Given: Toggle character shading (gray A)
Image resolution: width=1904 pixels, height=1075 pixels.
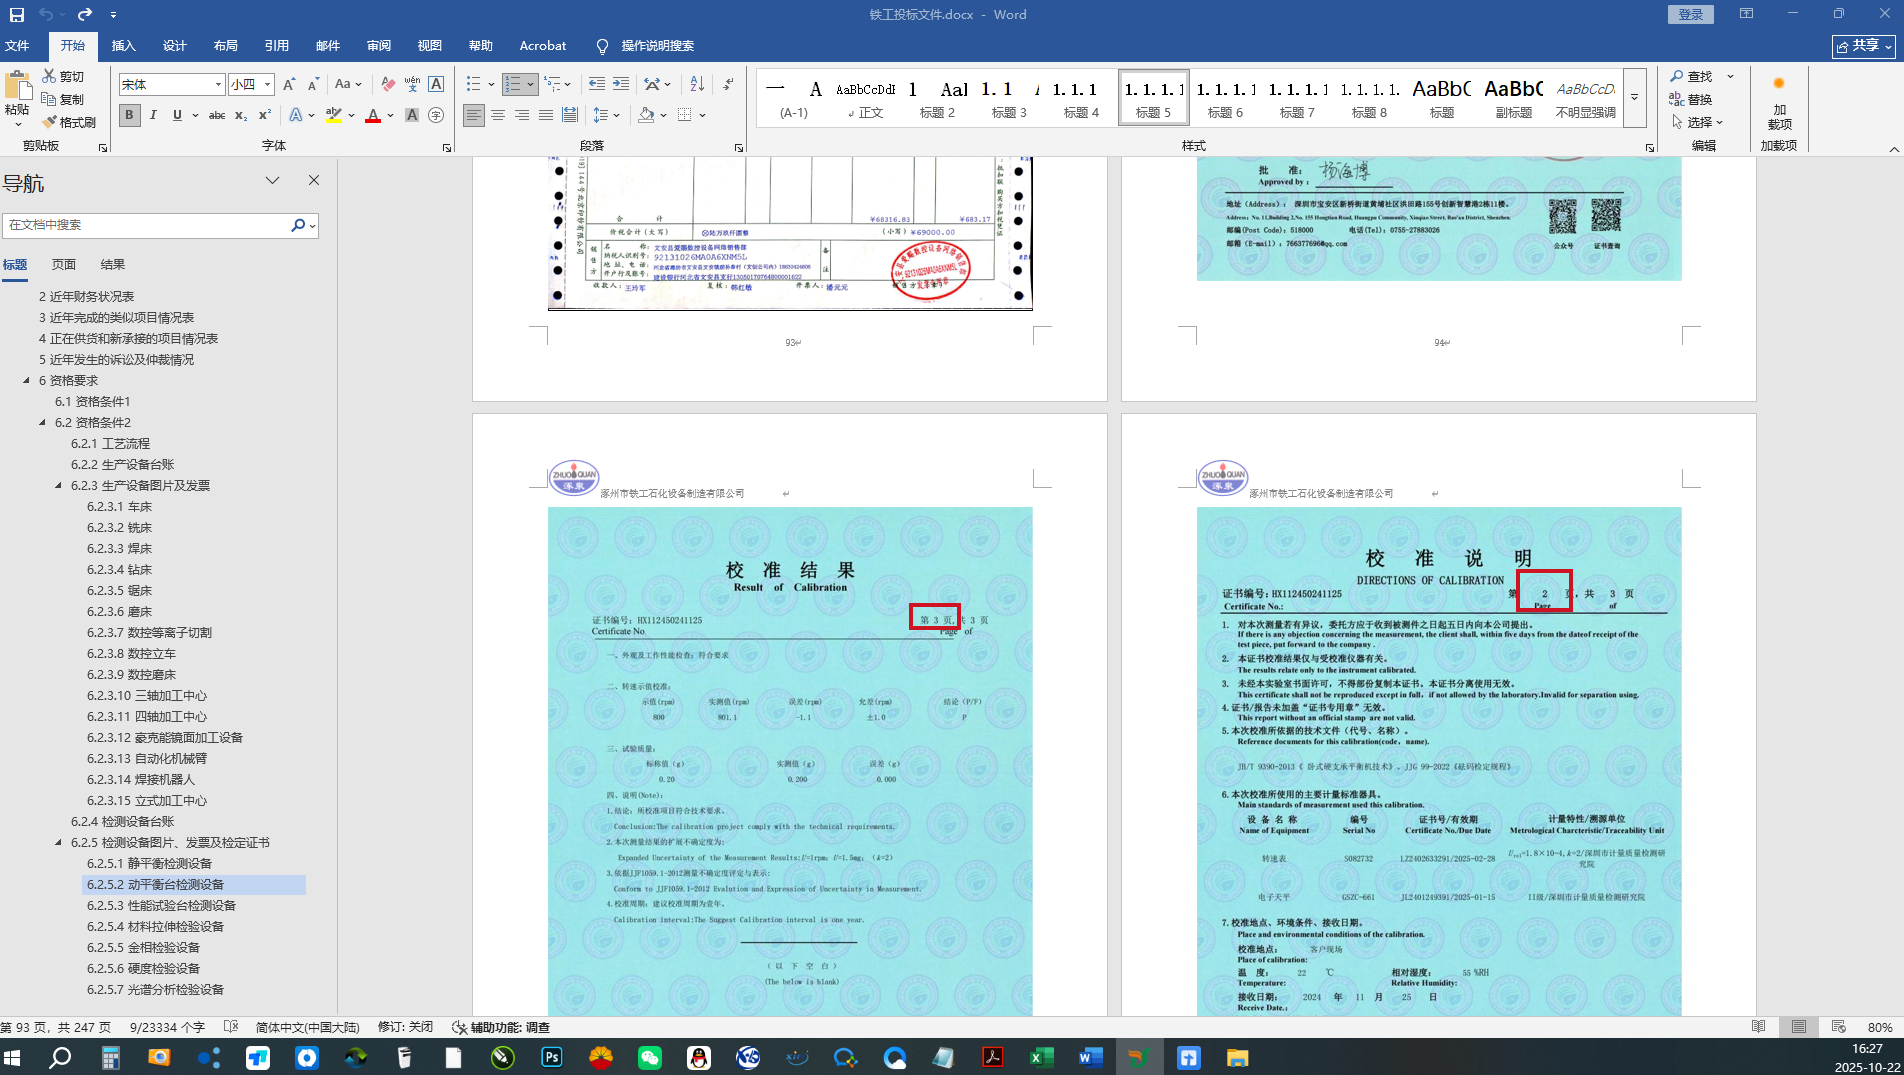Looking at the screenshot, I should click(x=412, y=115).
